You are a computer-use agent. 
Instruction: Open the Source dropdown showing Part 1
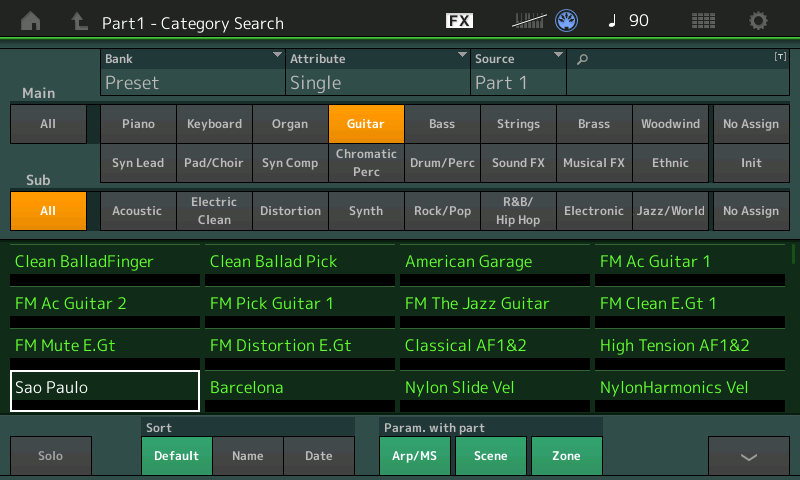tap(518, 72)
